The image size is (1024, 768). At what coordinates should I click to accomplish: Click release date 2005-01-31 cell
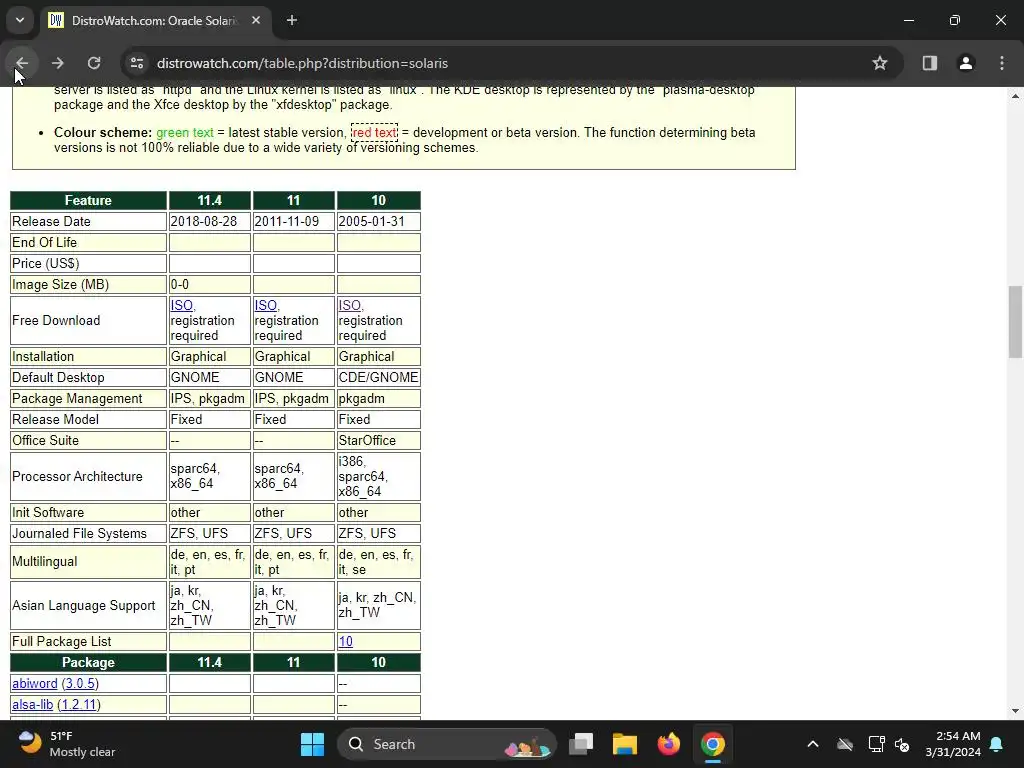click(x=378, y=221)
